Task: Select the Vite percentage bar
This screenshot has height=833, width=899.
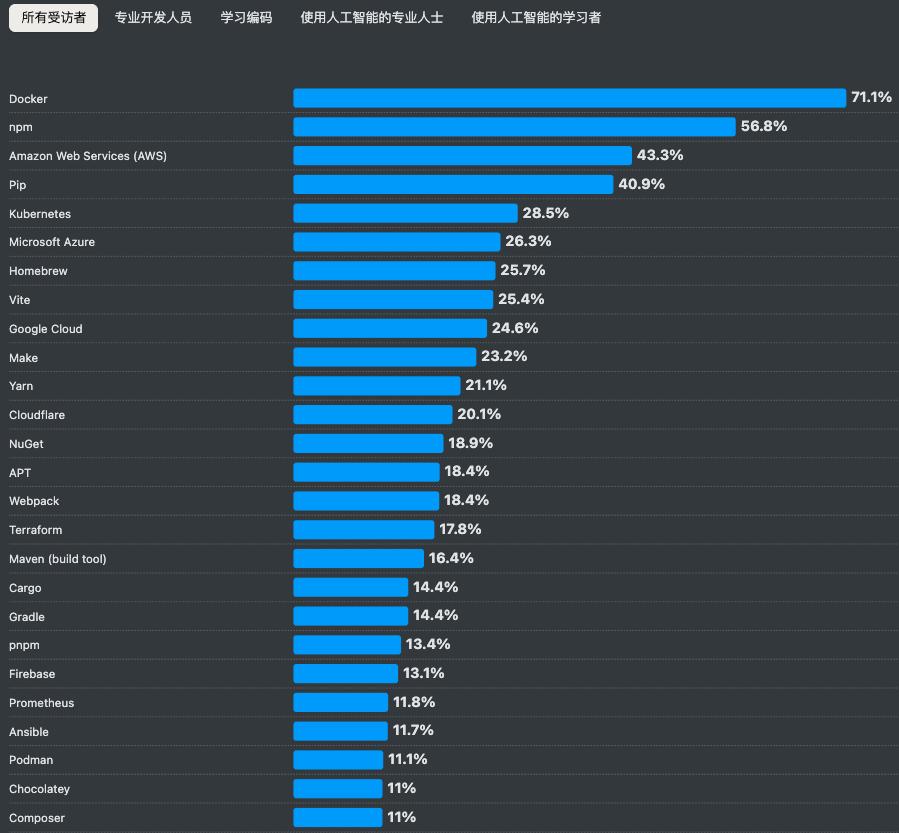Action: (x=390, y=299)
